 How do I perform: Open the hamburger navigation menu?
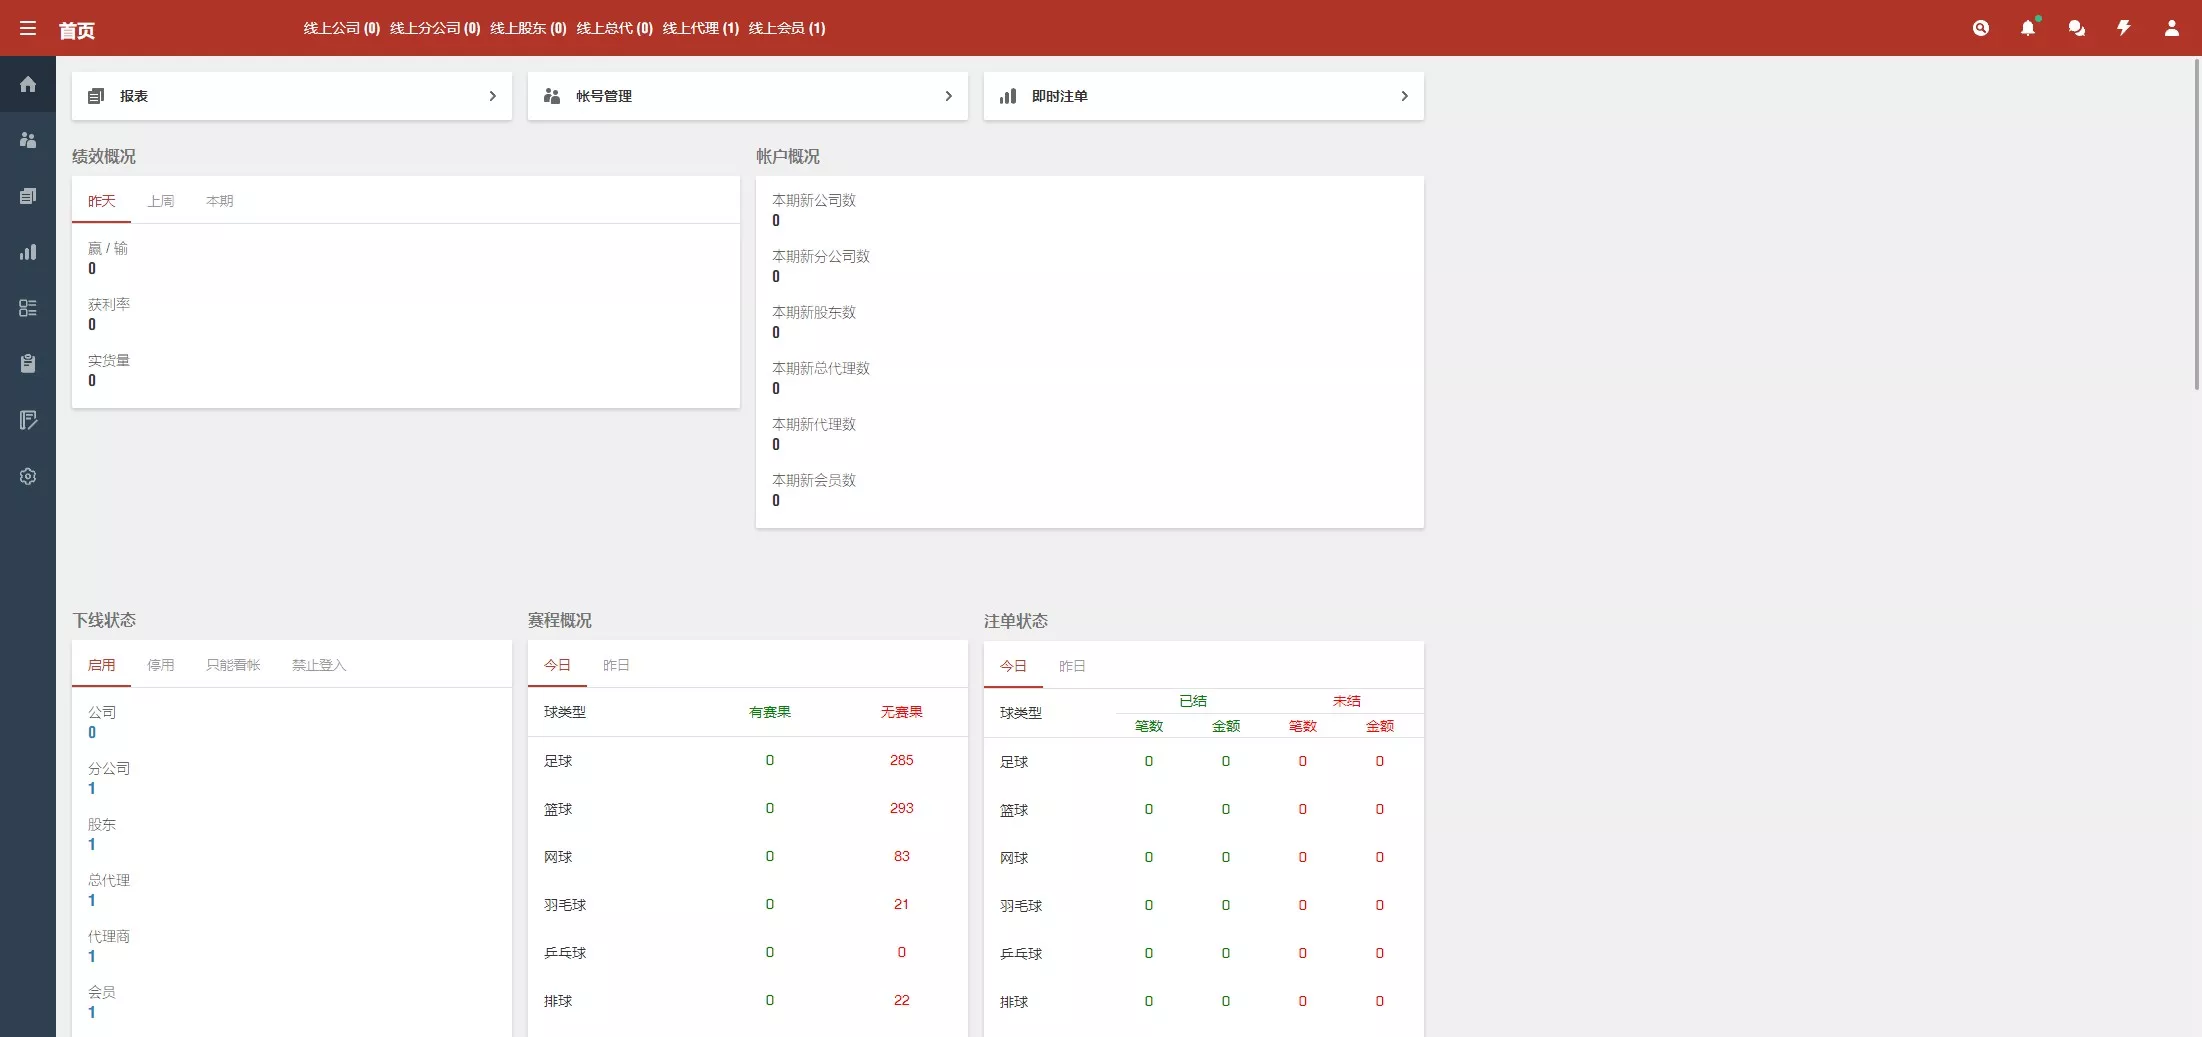pyautogui.click(x=27, y=28)
